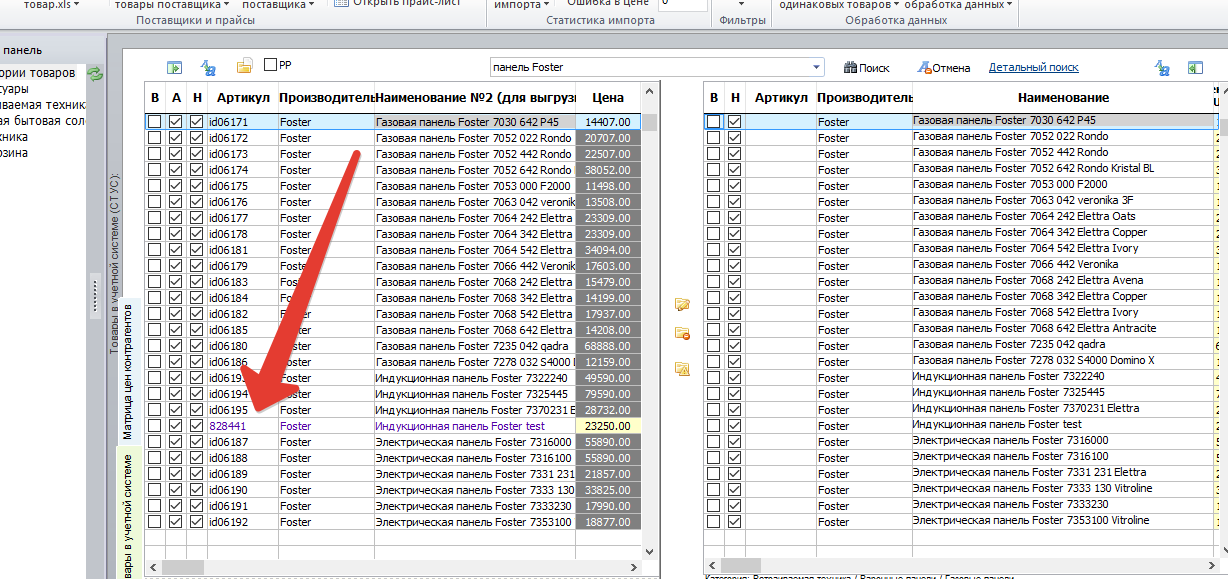The height and width of the screenshot is (579, 1228).
Task: Click the folder-with-pencil link icon between tables
Action: (683, 303)
